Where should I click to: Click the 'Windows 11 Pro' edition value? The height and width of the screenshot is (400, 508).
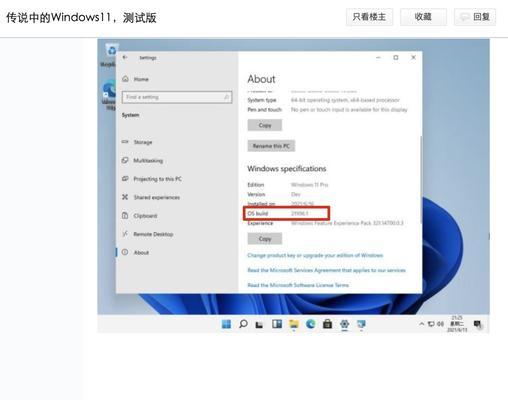[309, 185]
